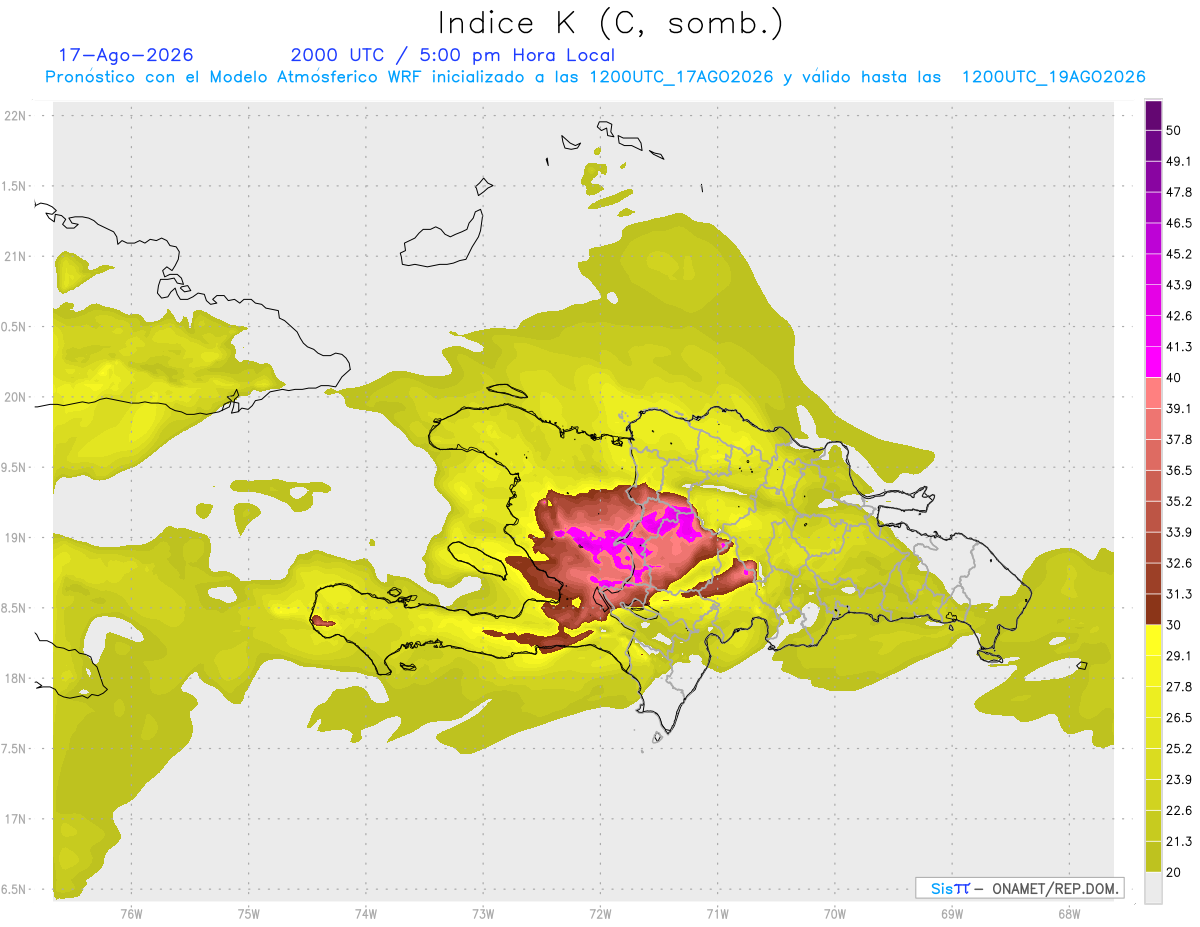This screenshot has width=1200, height=927.
Task: Click the longitude label '74W'
Action: click(365, 913)
